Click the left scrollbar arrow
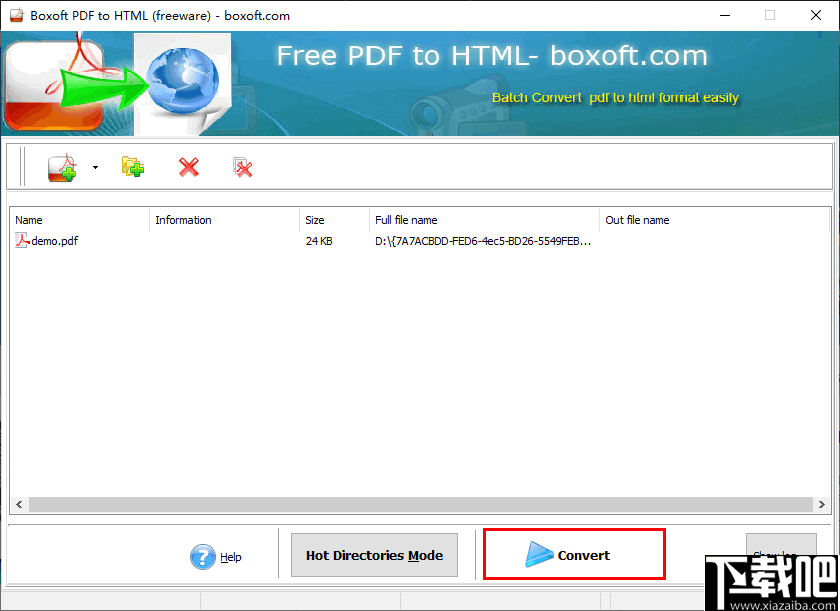 (x=19, y=504)
